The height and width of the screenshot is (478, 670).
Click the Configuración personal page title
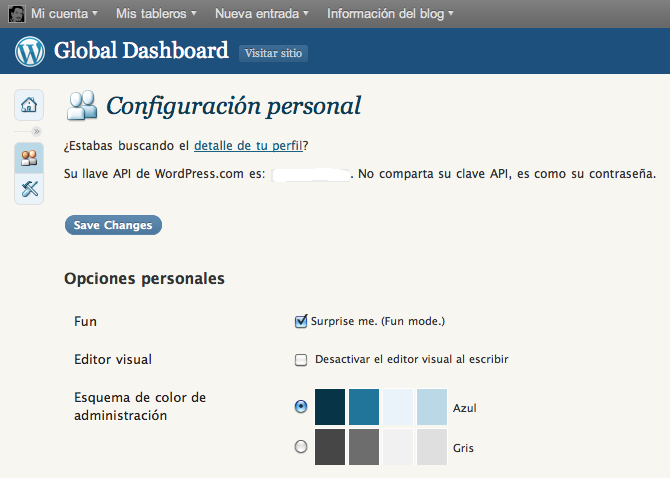click(x=233, y=106)
